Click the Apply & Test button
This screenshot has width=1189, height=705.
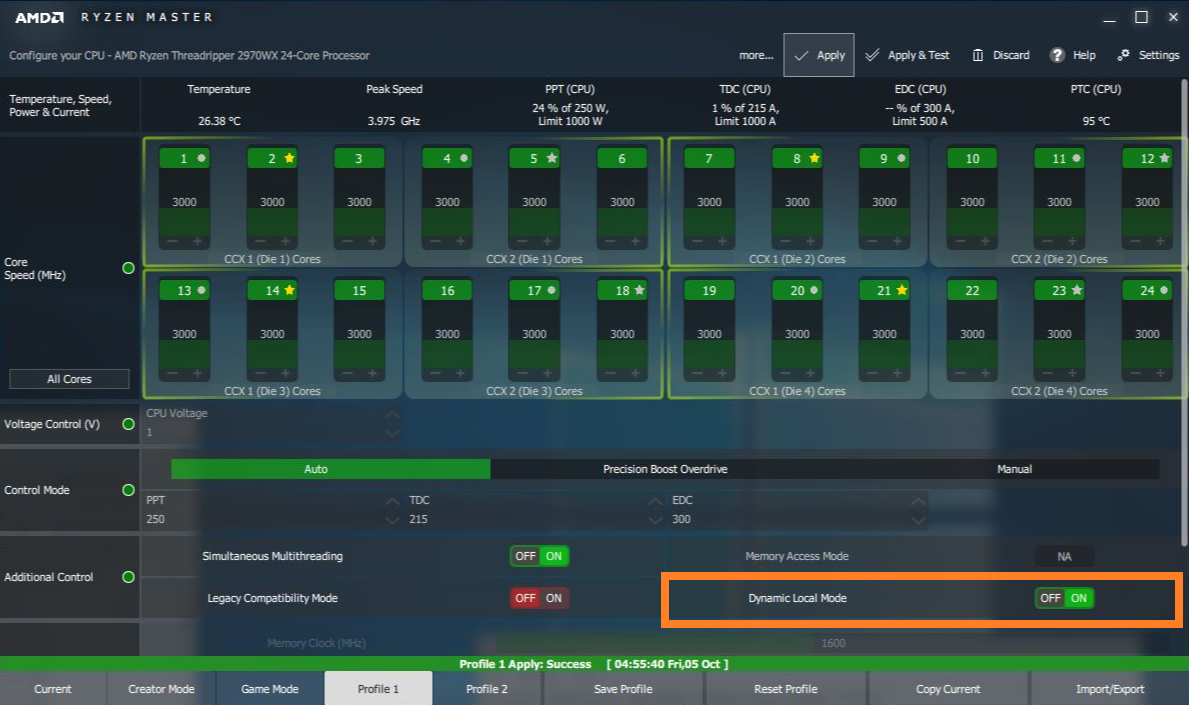[908, 55]
